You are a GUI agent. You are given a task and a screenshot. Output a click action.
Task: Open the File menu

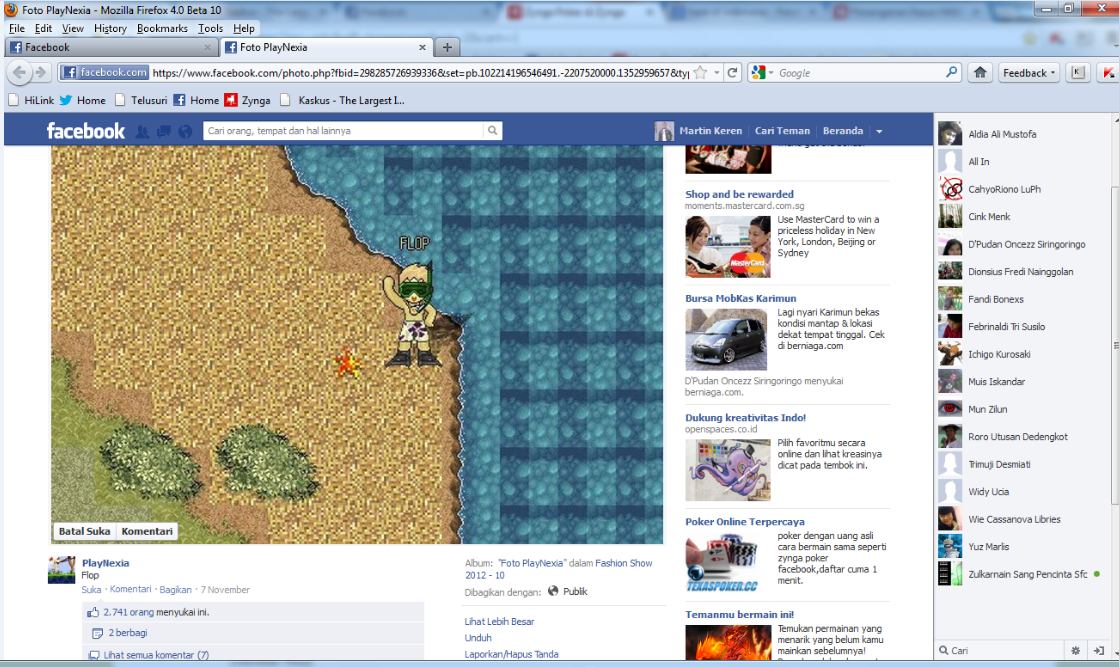coord(16,29)
